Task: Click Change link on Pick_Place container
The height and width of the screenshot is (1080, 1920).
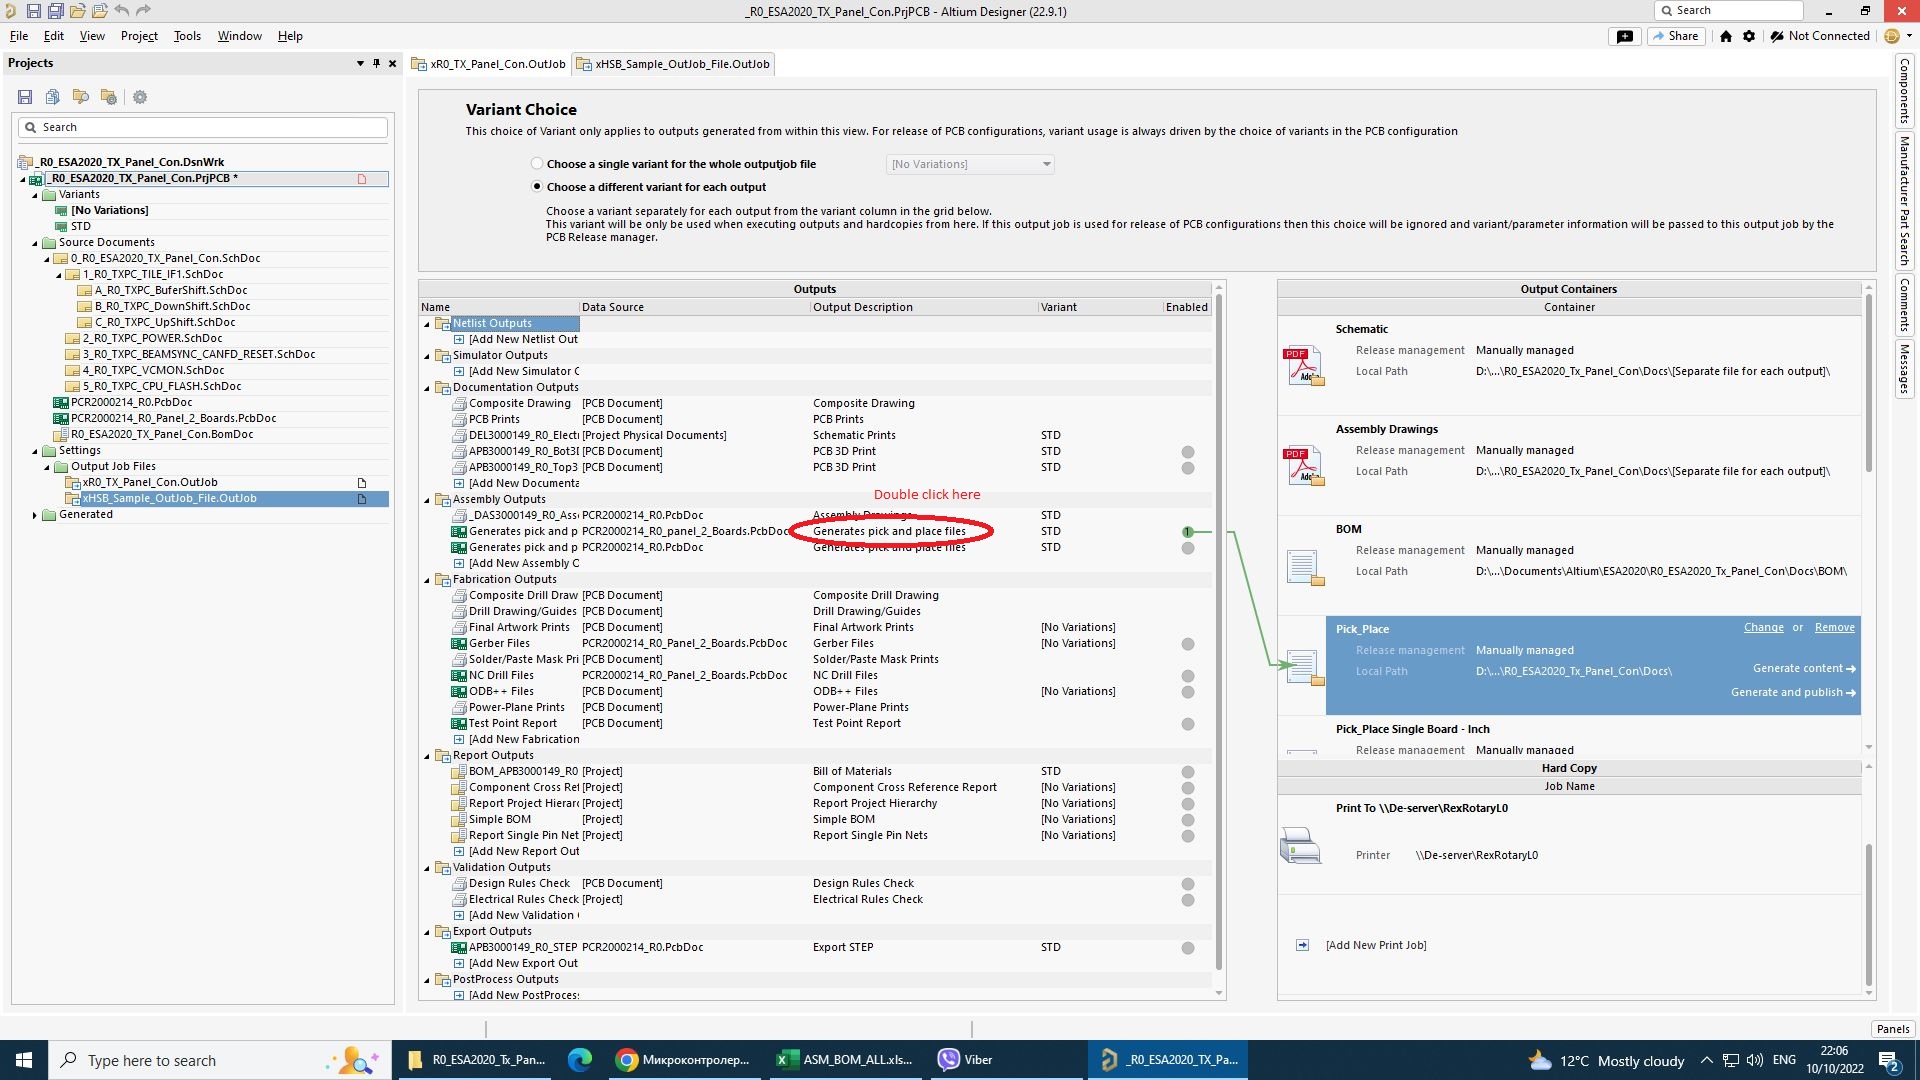Action: 1764,628
